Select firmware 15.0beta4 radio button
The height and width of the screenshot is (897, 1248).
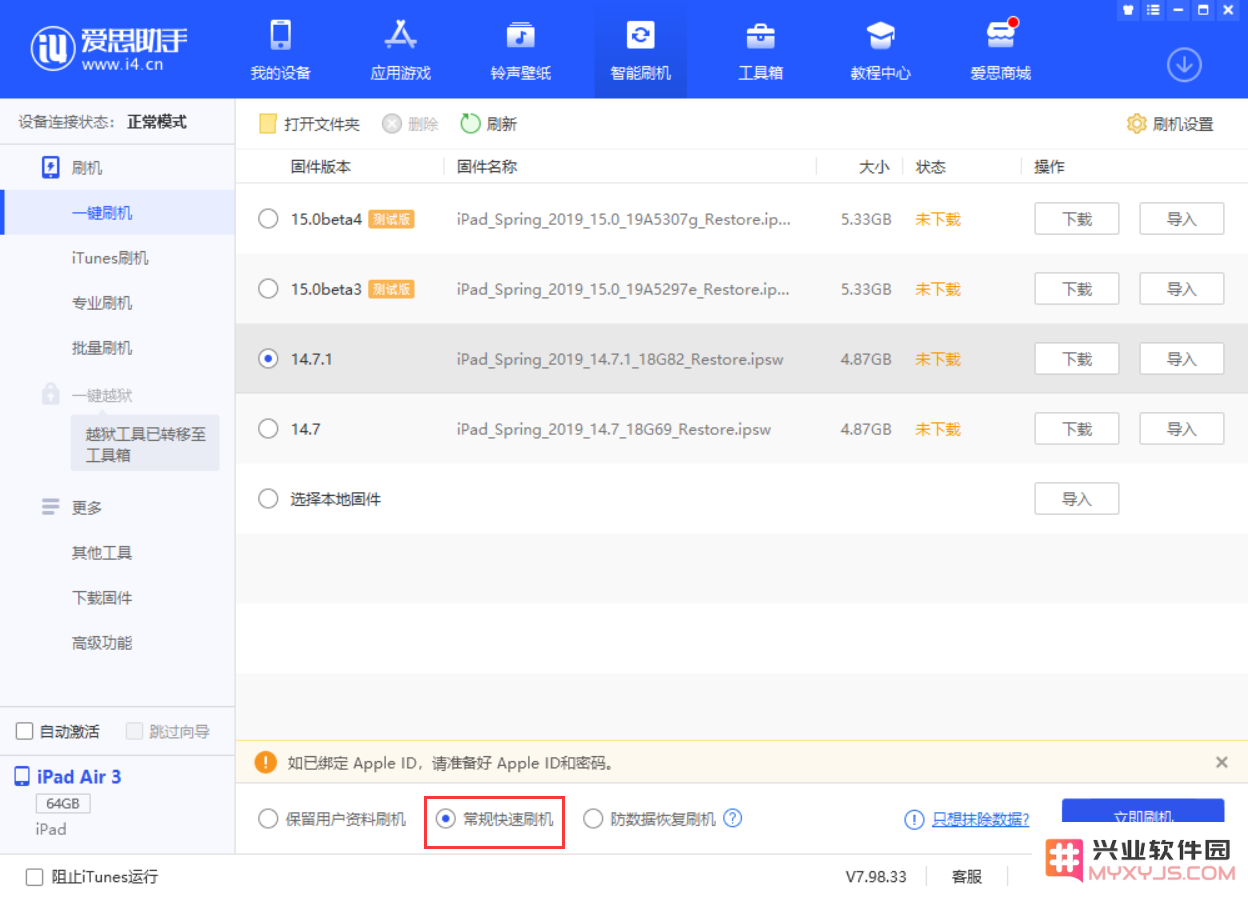pyautogui.click(x=268, y=219)
